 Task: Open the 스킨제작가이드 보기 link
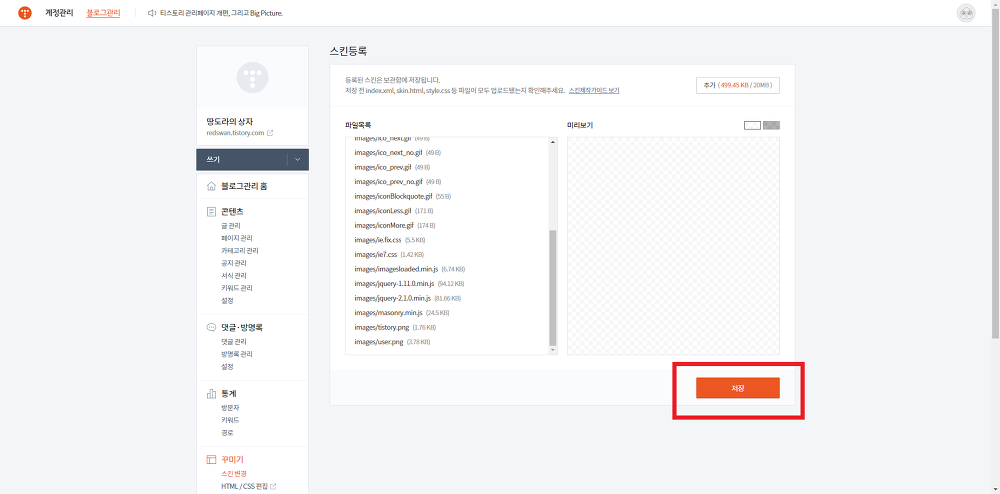click(594, 91)
